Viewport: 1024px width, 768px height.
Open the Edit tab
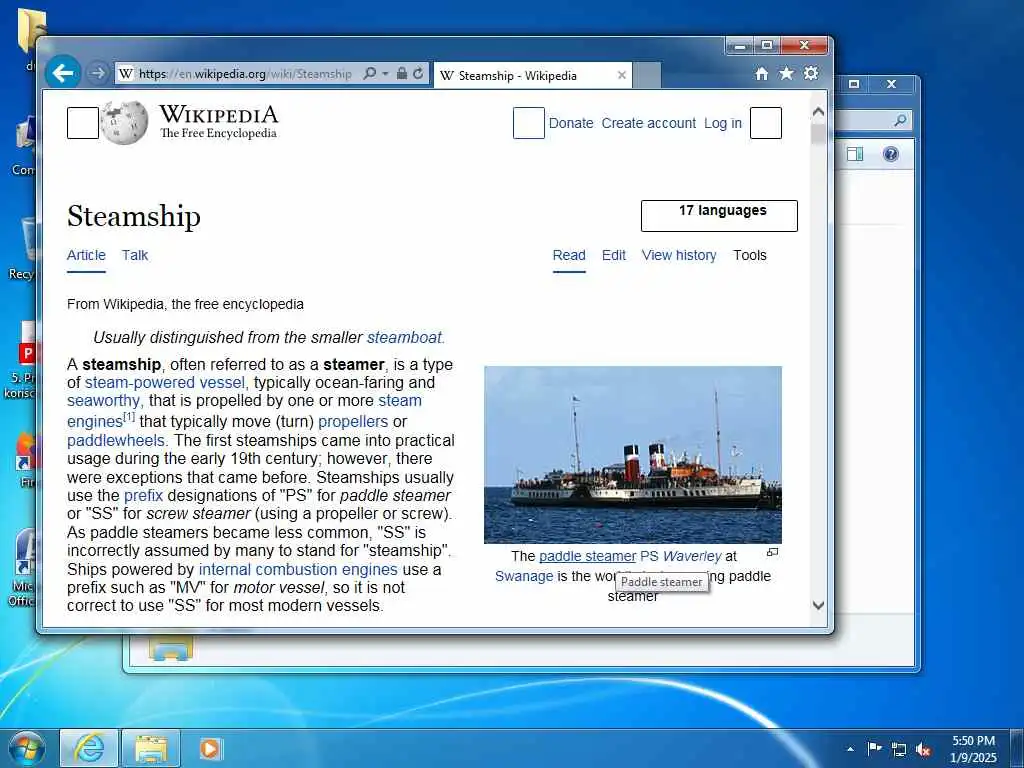[614, 255]
